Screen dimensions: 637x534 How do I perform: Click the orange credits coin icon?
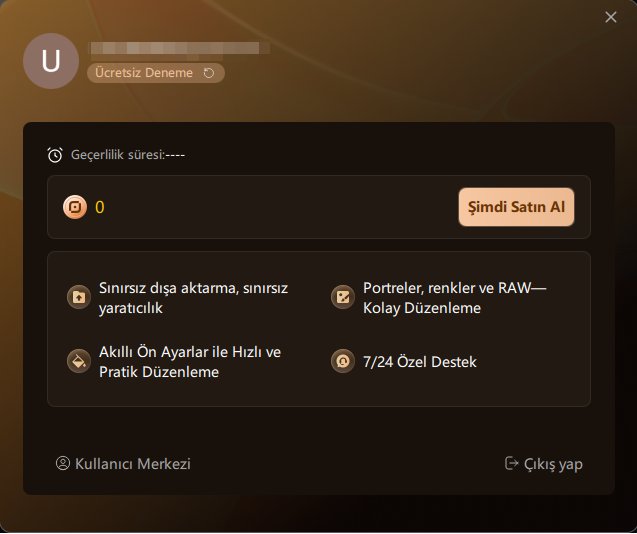[75, 207]
